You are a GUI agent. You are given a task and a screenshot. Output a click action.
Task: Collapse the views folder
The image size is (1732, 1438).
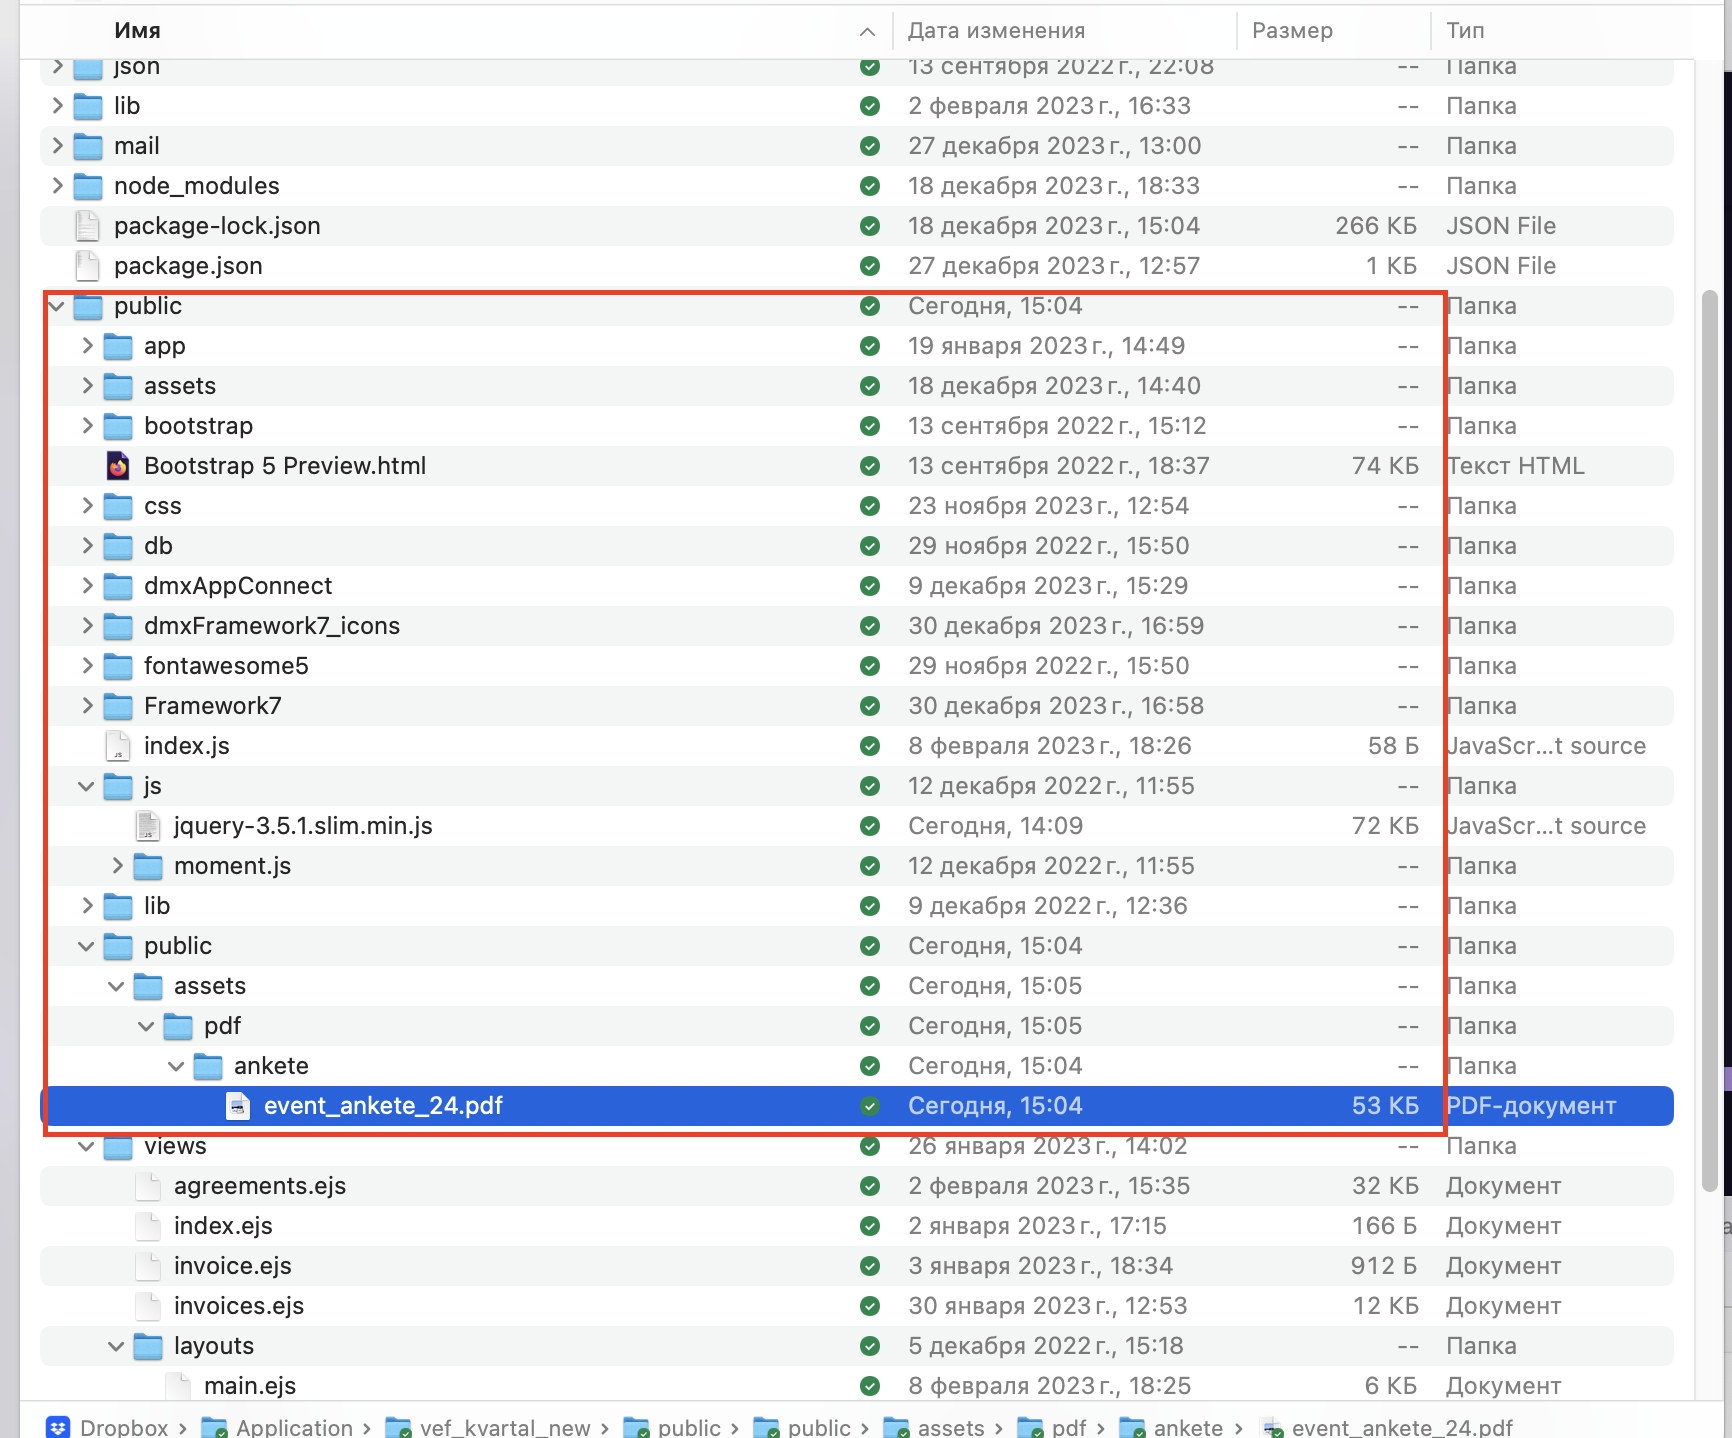87,1146
